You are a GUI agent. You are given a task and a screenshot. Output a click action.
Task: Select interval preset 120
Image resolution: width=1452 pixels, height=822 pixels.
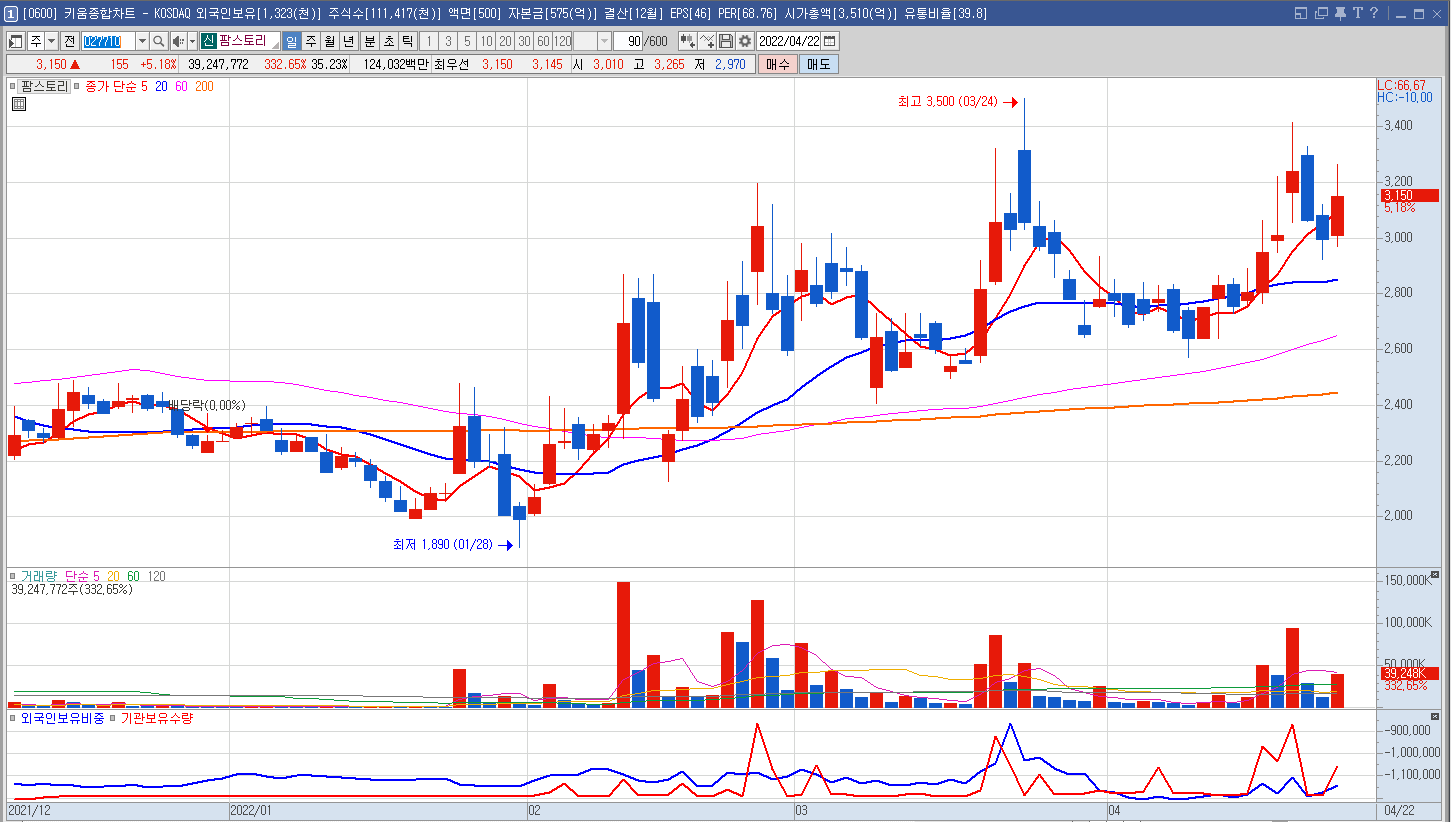(562, 41)
